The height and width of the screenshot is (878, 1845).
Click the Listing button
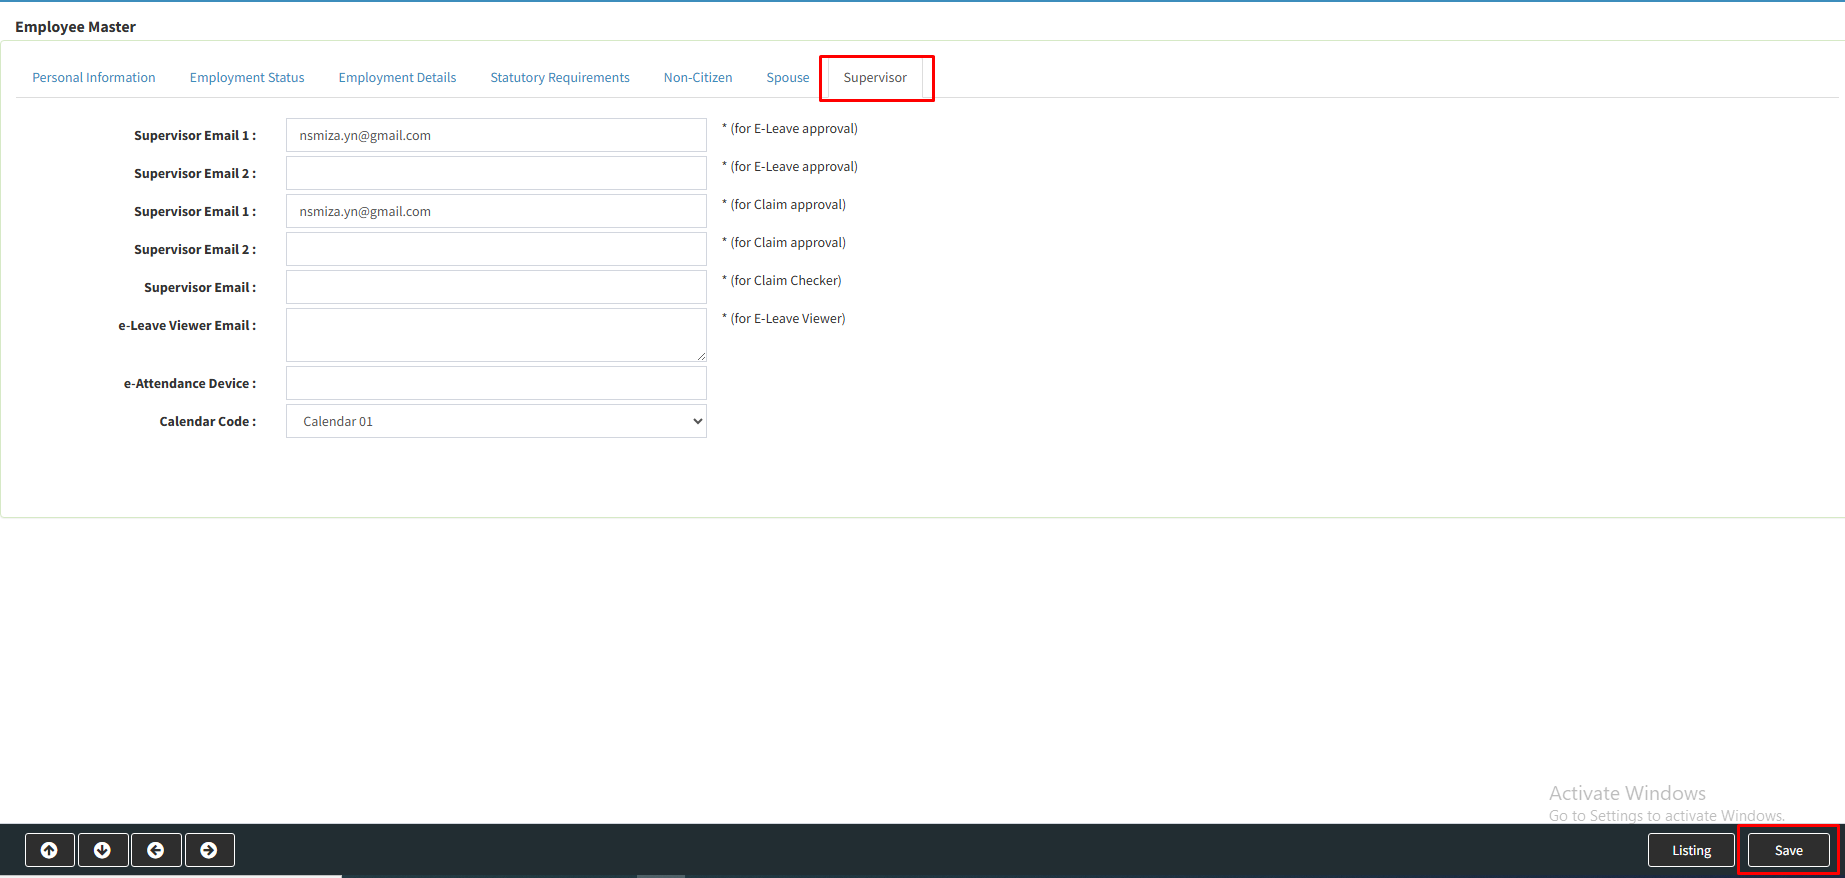click(1691, 850)
